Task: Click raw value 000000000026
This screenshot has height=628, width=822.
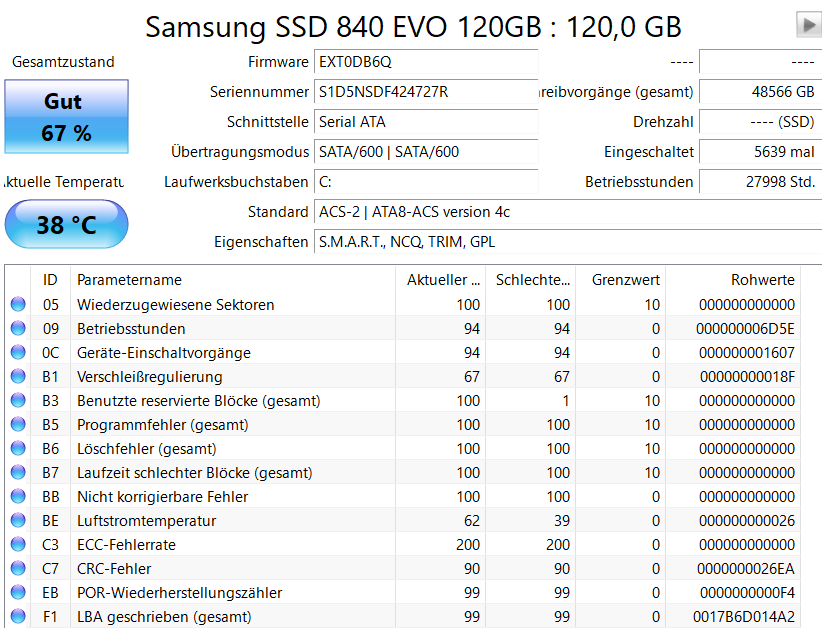Action: point(747,521)
